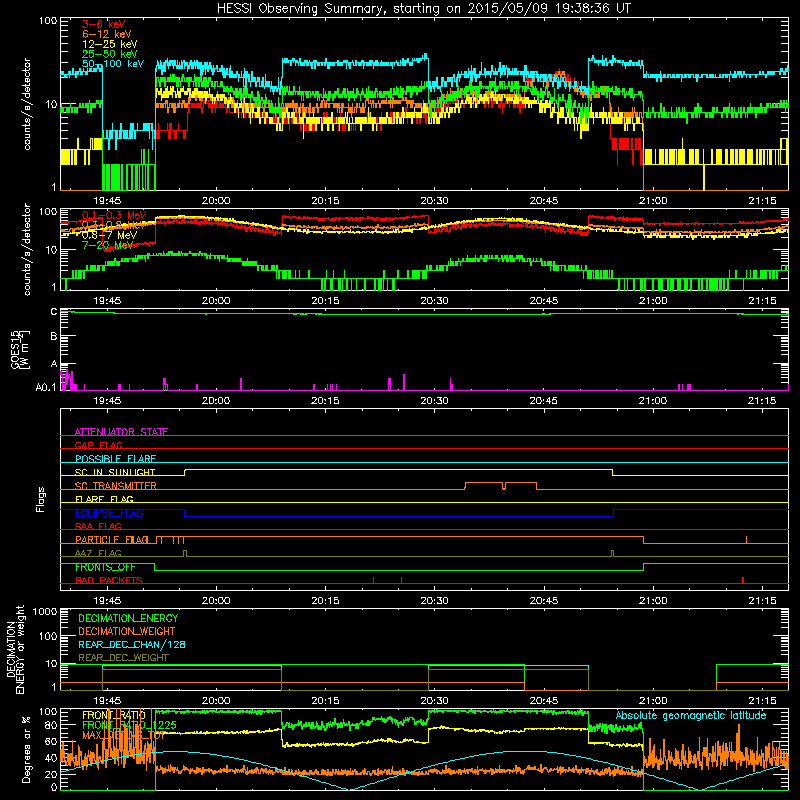Screen dimensions: 800x800
Task: Click the Degrees or % axis label
Action: click(x=26, y=750)
